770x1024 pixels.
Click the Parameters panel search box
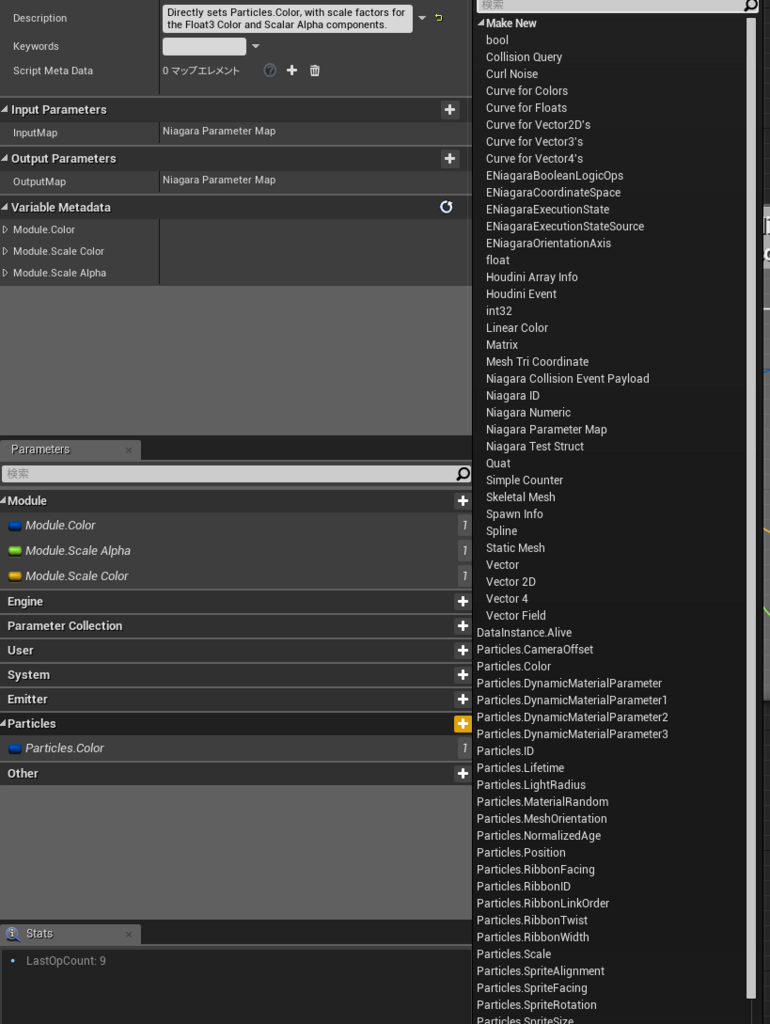point(229,473)
